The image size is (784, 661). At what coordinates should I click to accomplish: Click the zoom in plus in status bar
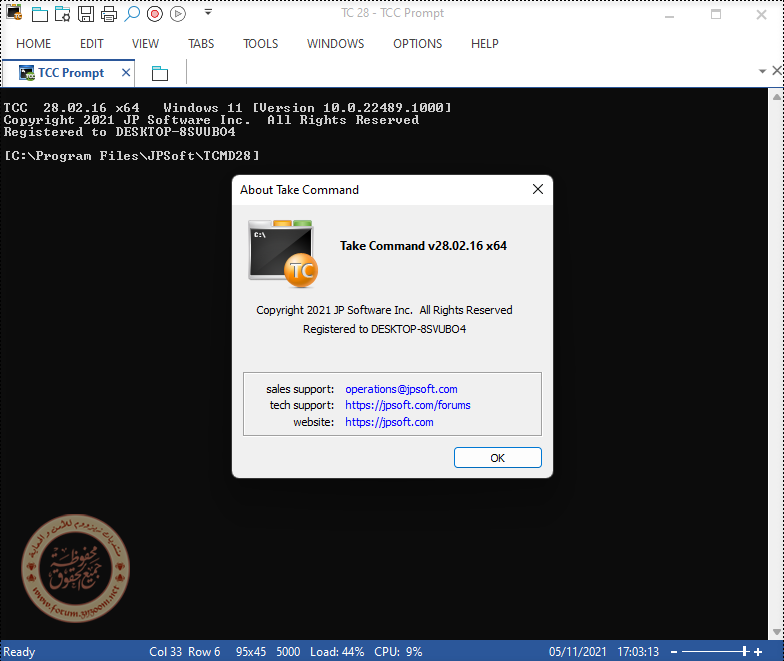pyautogui.click(x=758, y=652)
